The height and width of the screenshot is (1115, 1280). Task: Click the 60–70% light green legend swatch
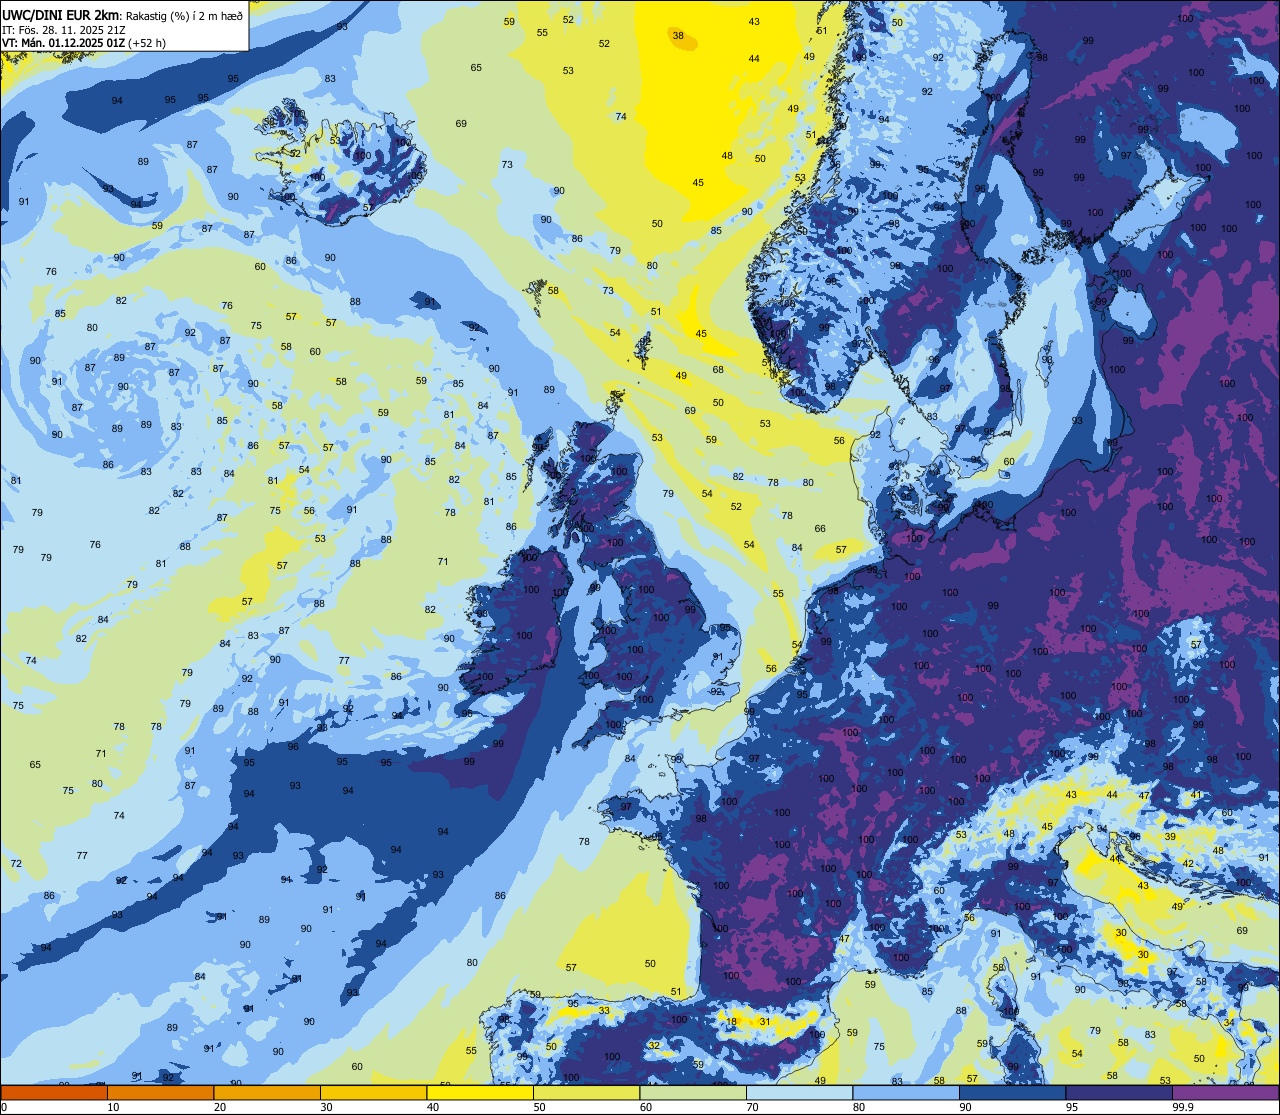(693, 1092)
